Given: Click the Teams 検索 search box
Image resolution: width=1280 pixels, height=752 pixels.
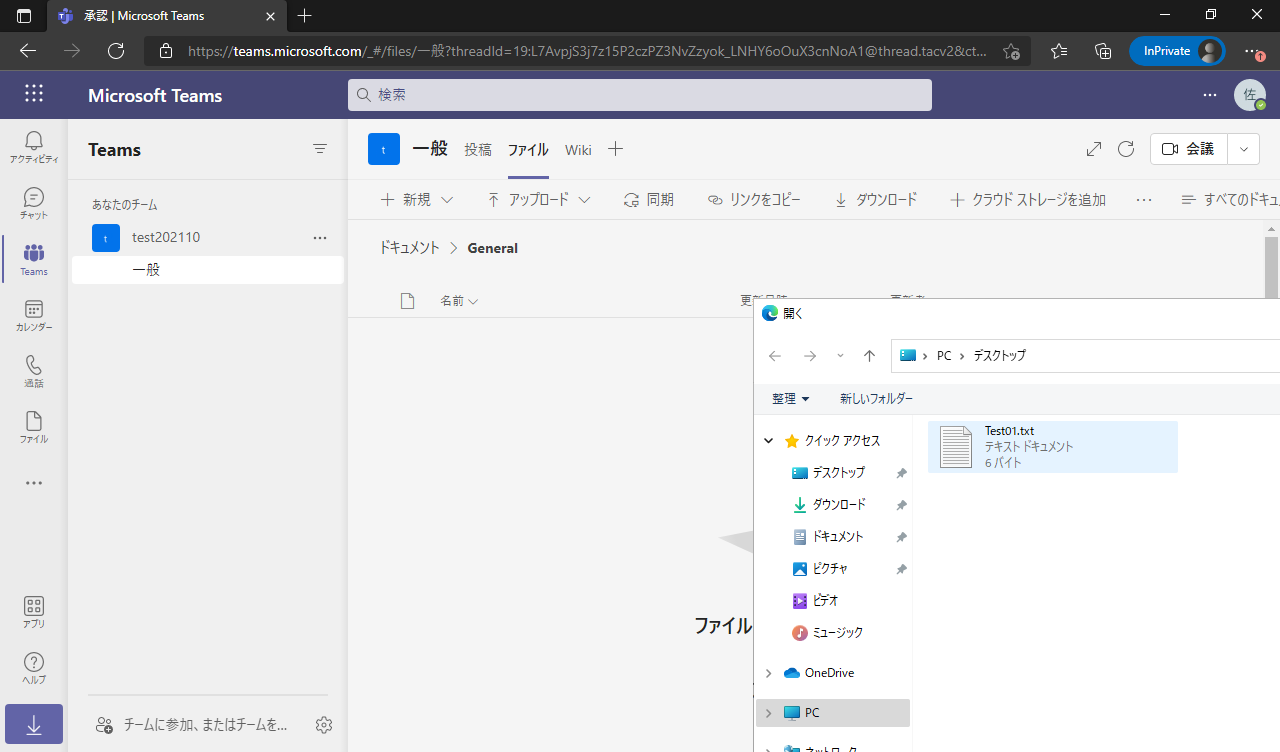Looking at the screenshot, I should click(x=640, y=95).
